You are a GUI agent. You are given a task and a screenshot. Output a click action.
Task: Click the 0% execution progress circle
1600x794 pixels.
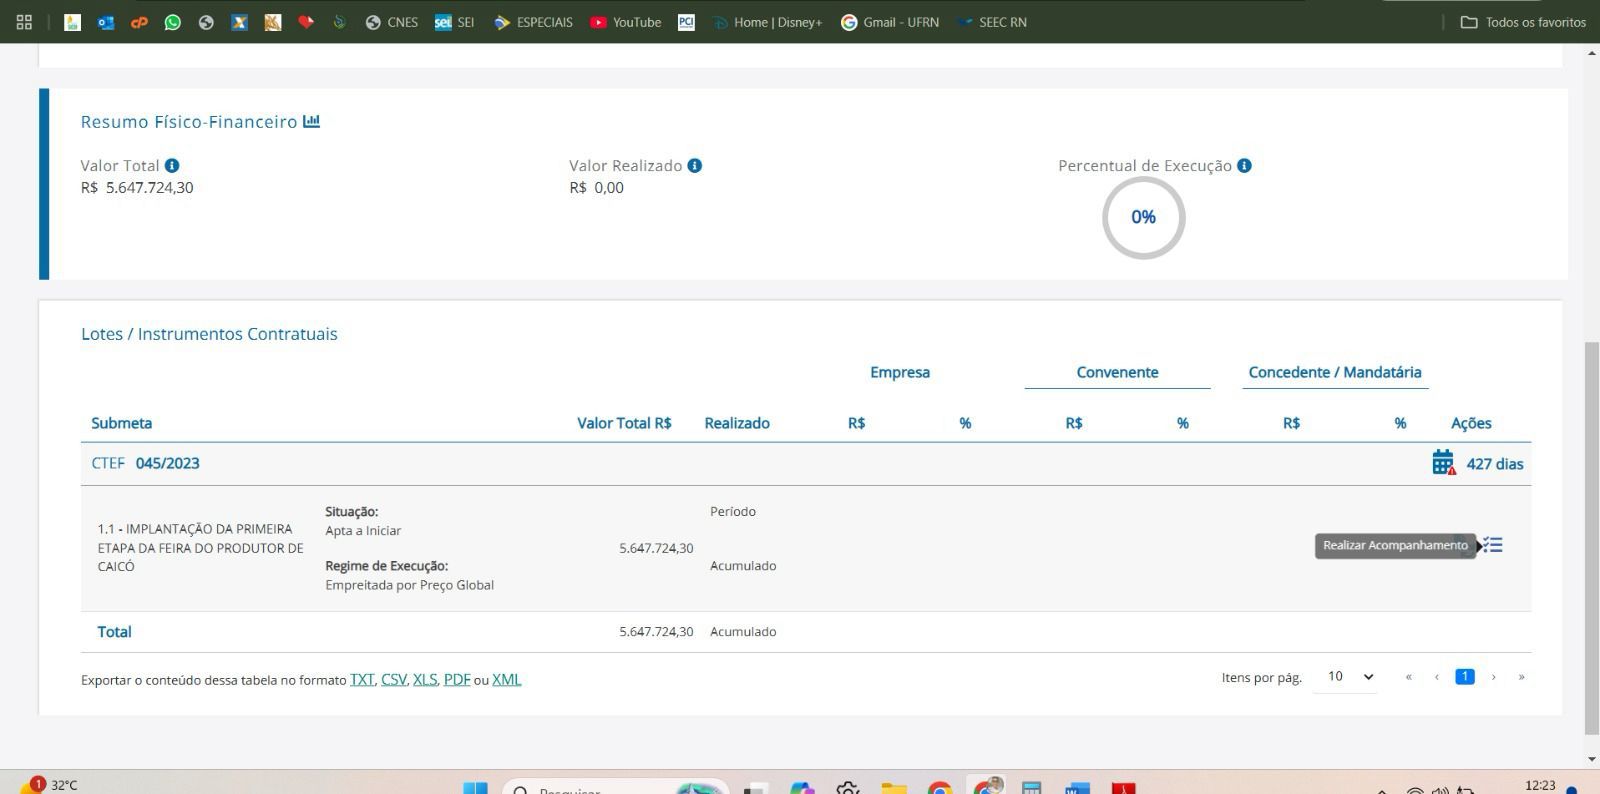click(x=1143, y=218)
